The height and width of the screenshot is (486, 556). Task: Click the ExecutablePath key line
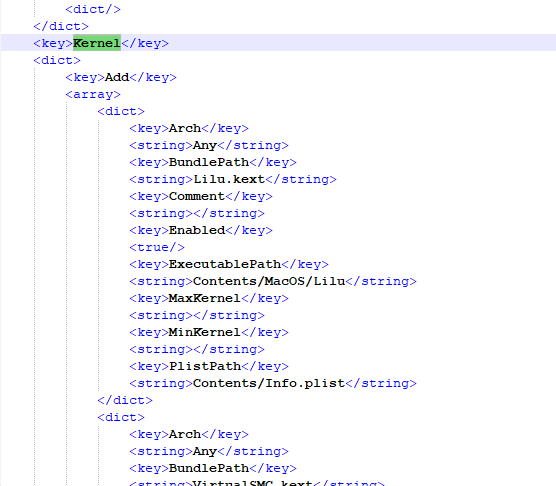(229, 264)
